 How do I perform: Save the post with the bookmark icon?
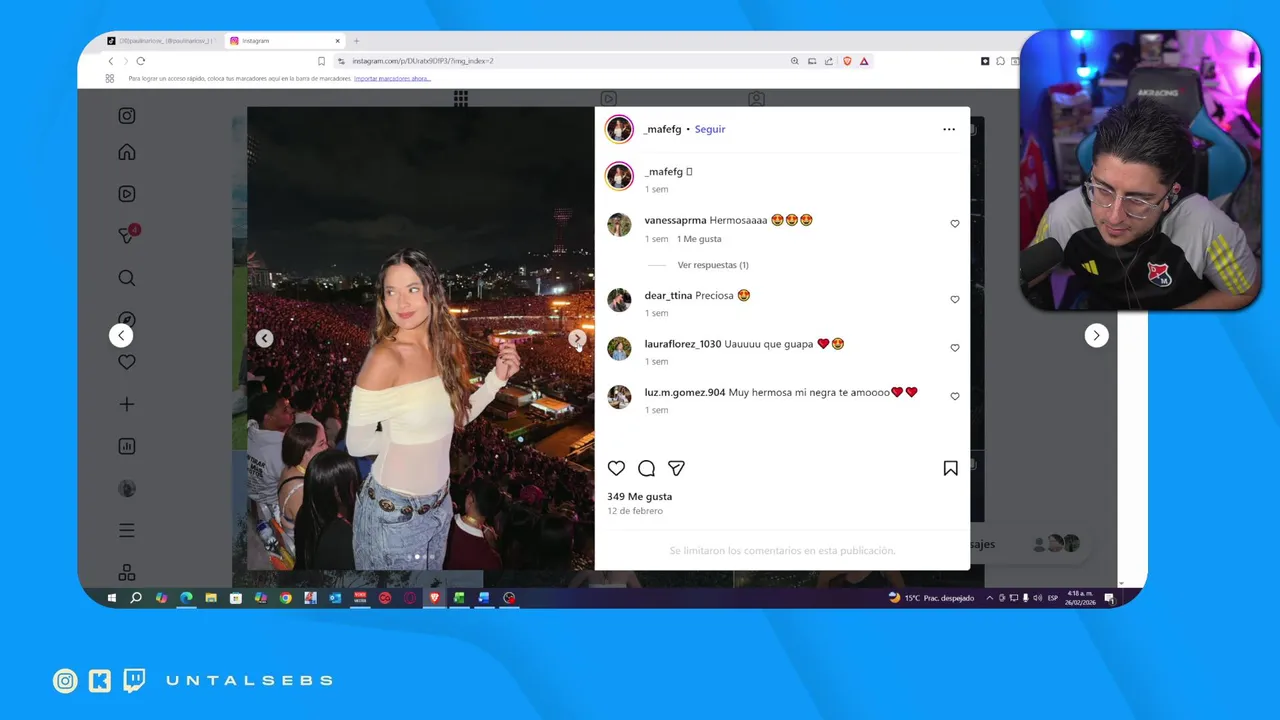tap(950, 468)
